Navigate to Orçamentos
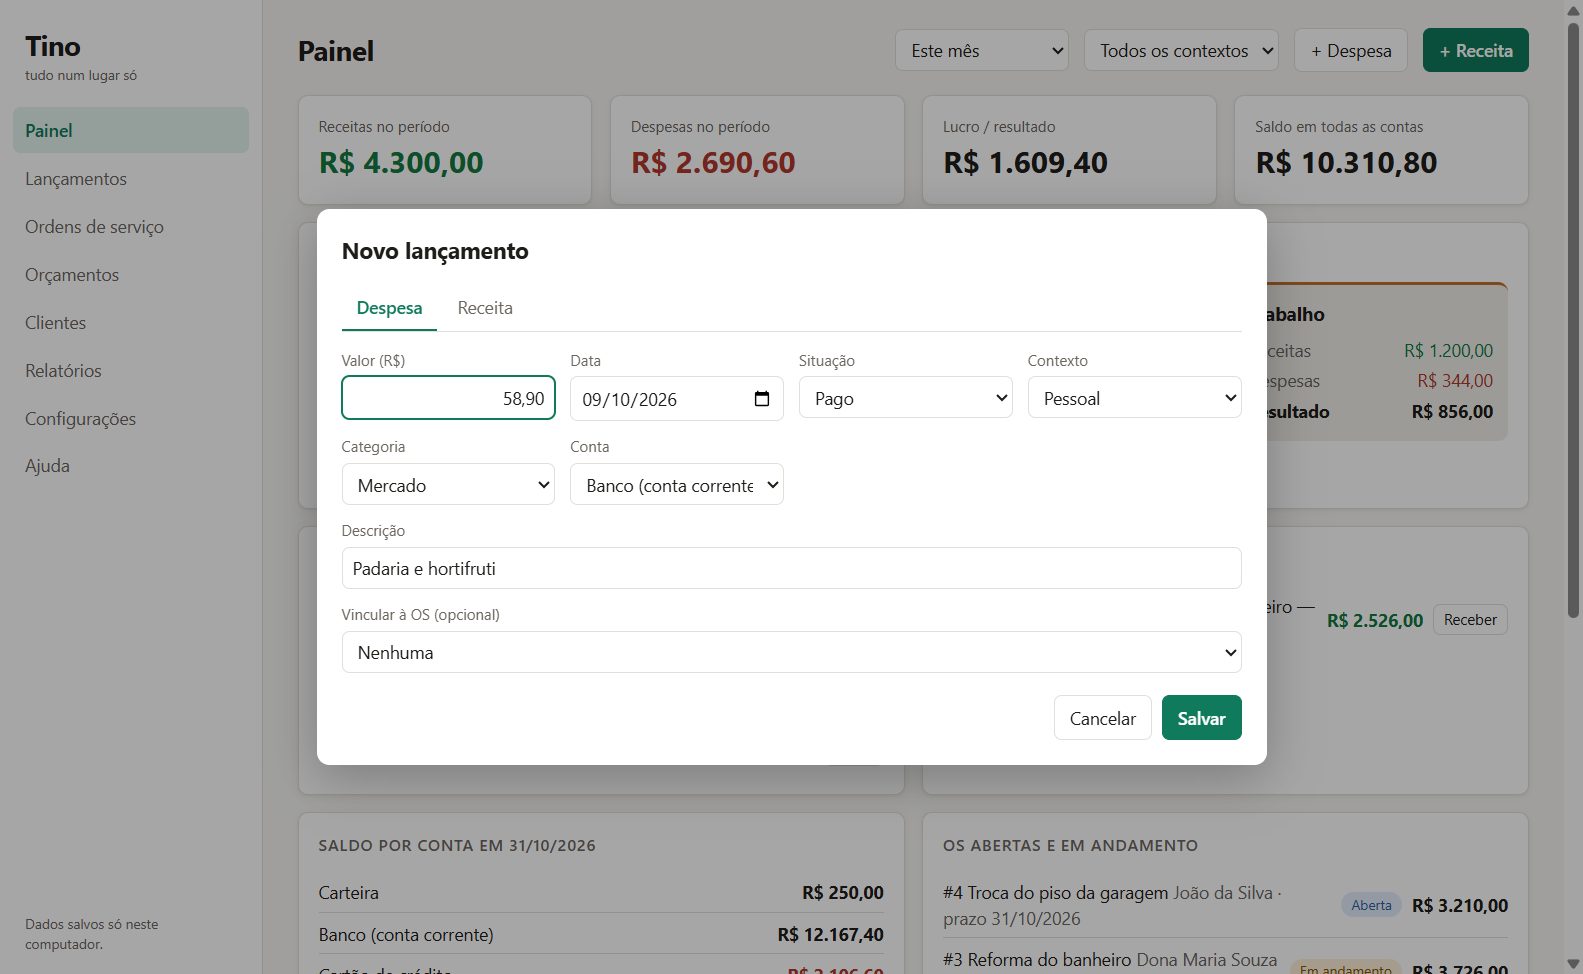1583x974 pixels. pyautogui.click(x=131, y=275)
